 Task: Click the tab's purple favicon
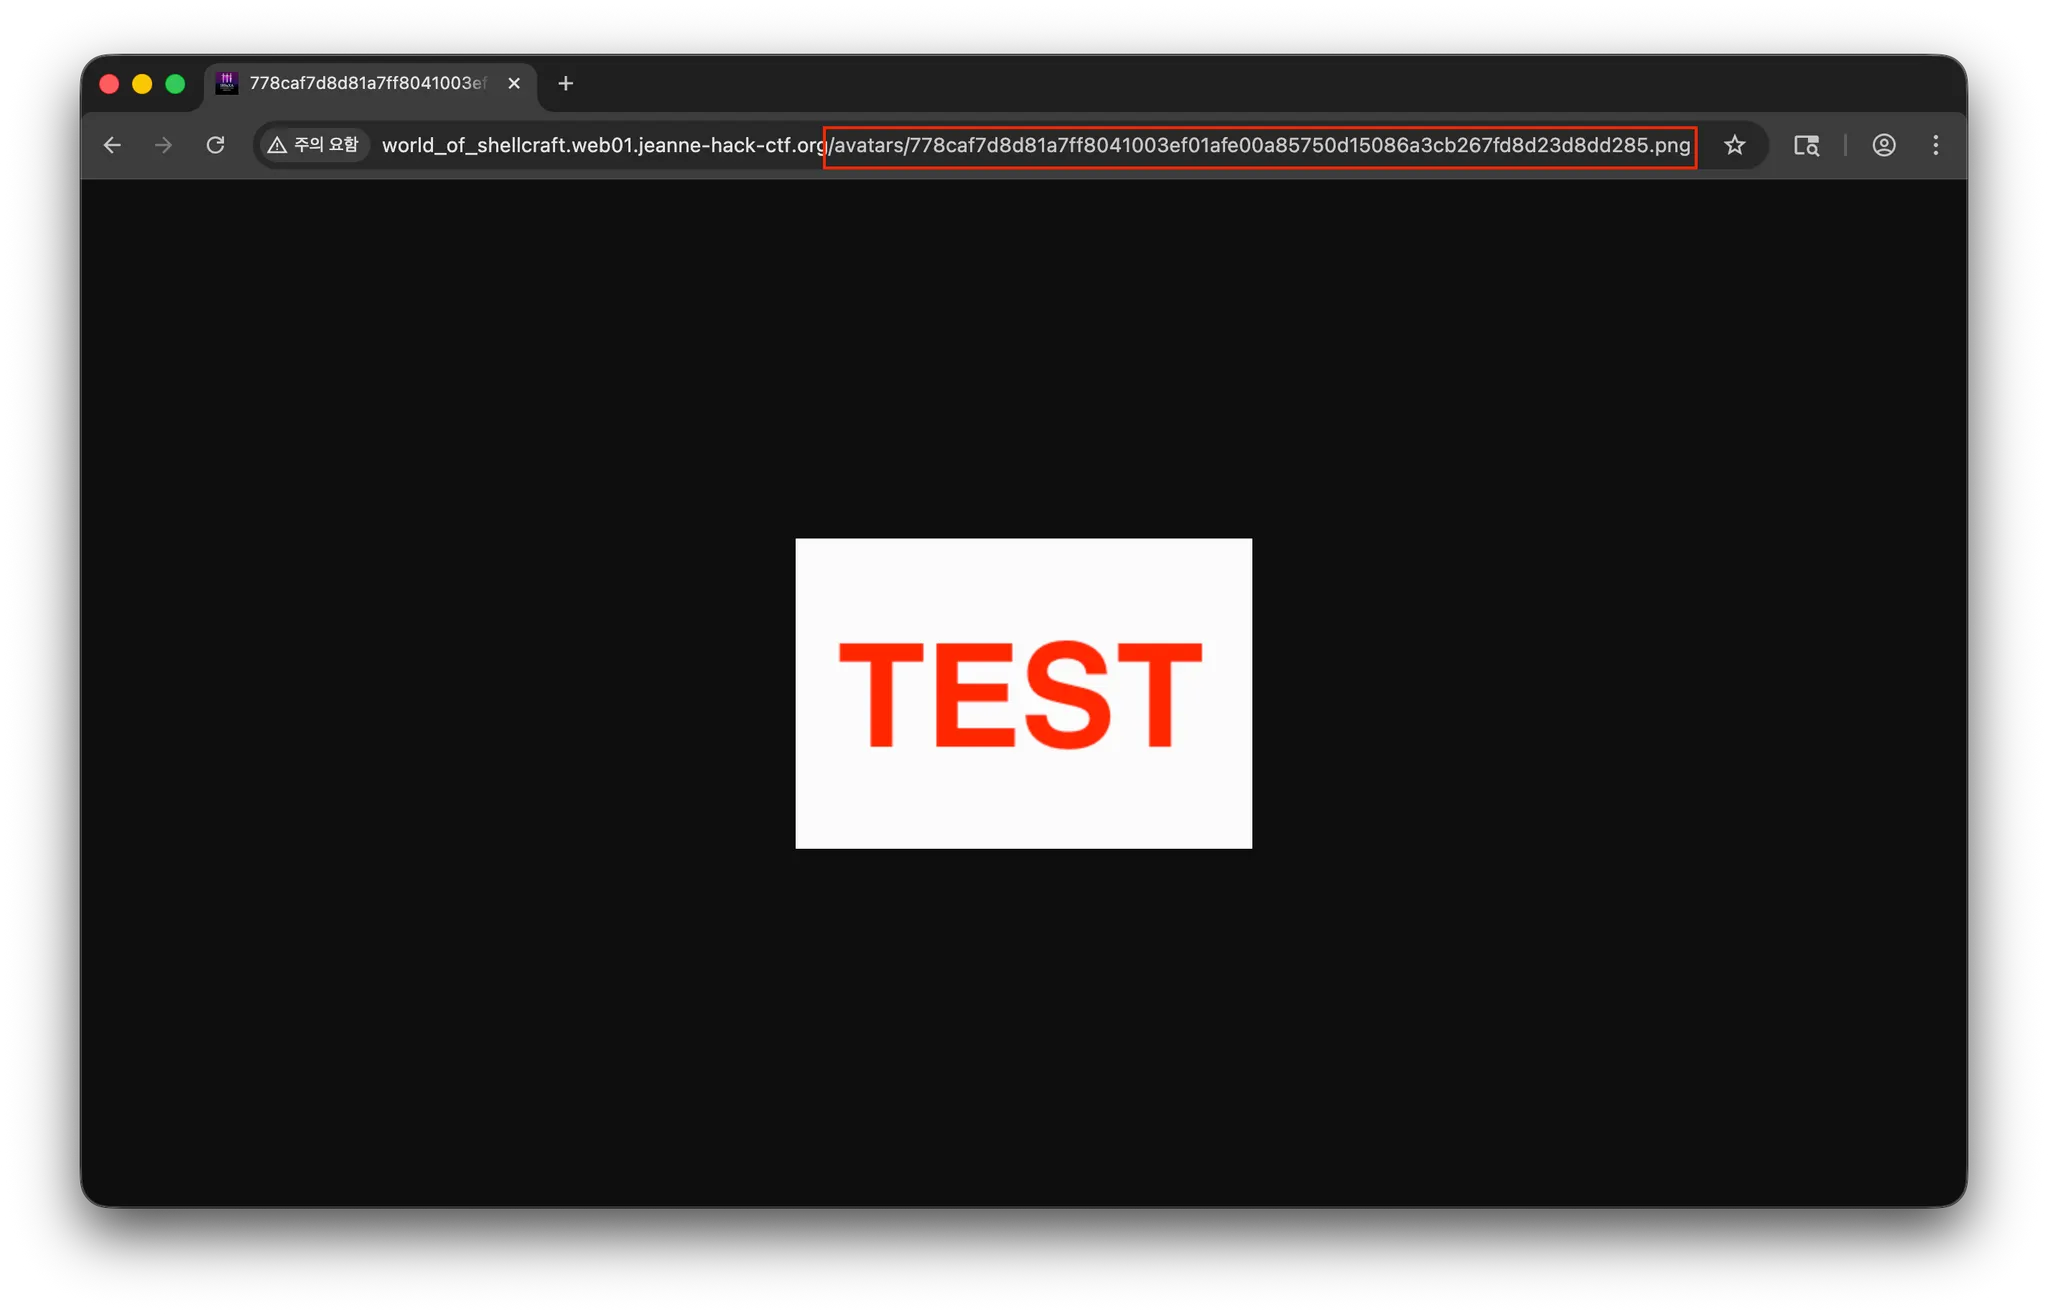click(227, 83)
